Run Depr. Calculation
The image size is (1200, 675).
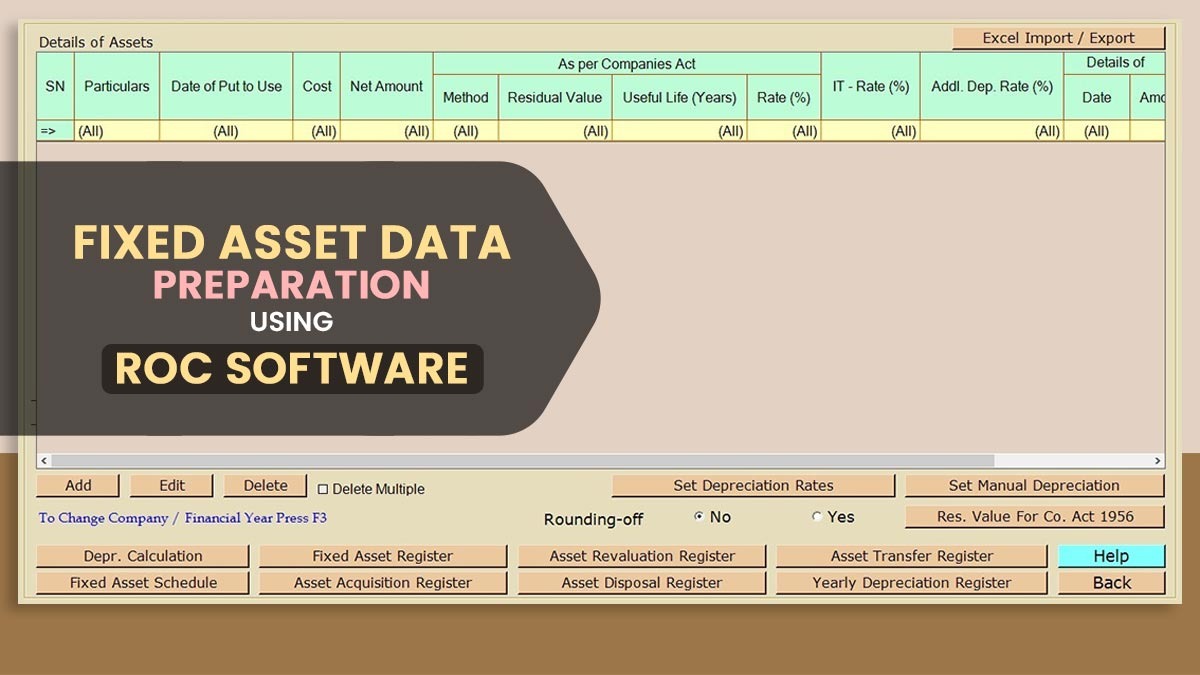click(142, 556)
